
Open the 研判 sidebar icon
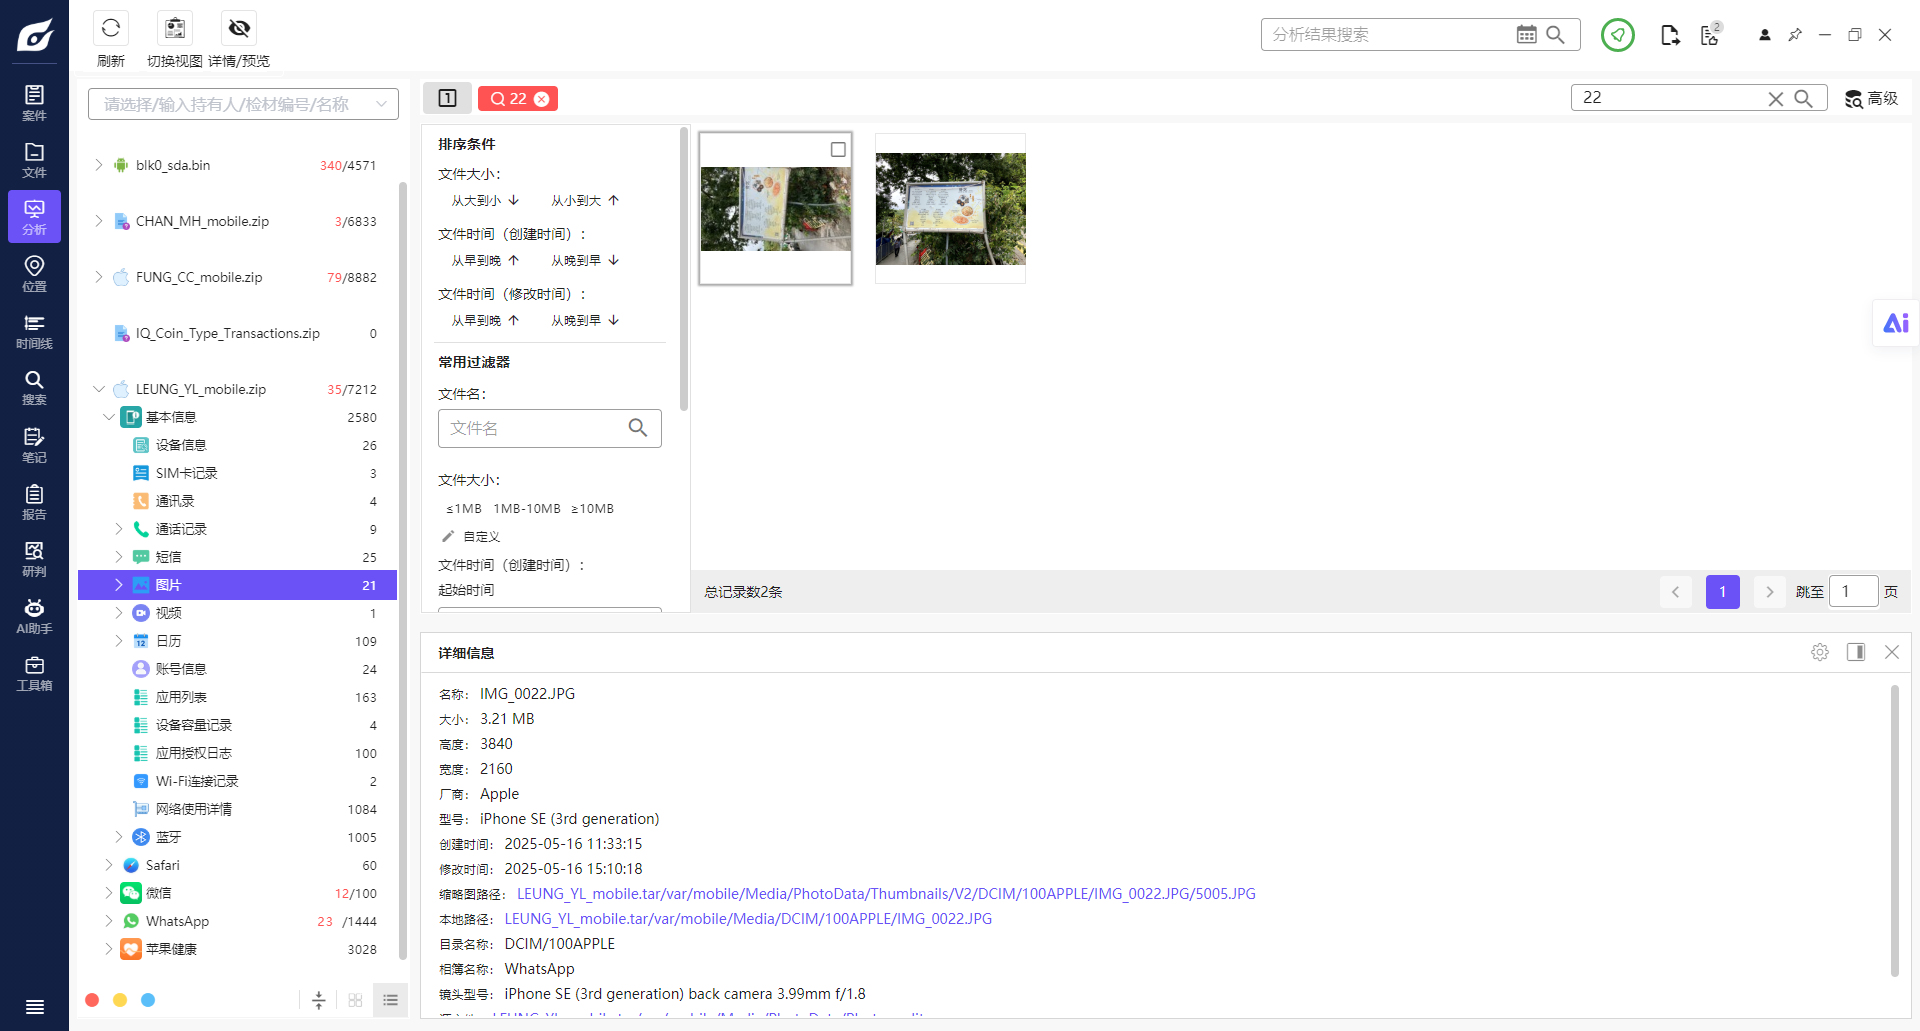[34, 560]
